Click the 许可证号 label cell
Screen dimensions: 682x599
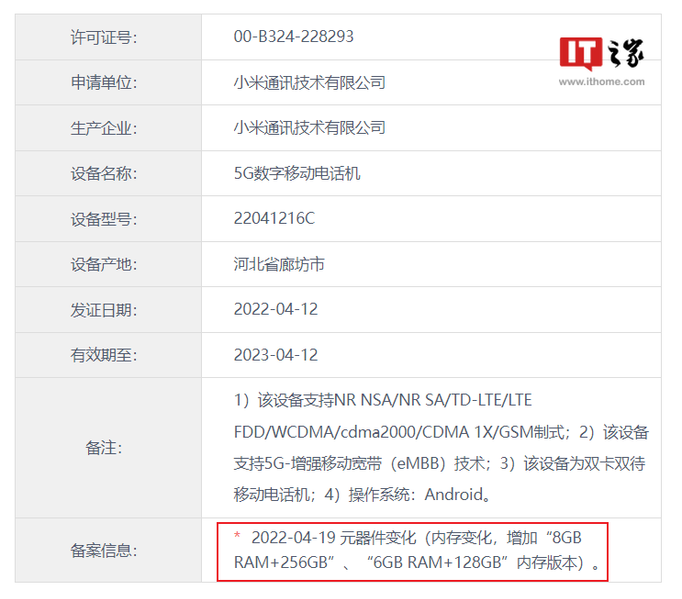[x=108, y=37]
